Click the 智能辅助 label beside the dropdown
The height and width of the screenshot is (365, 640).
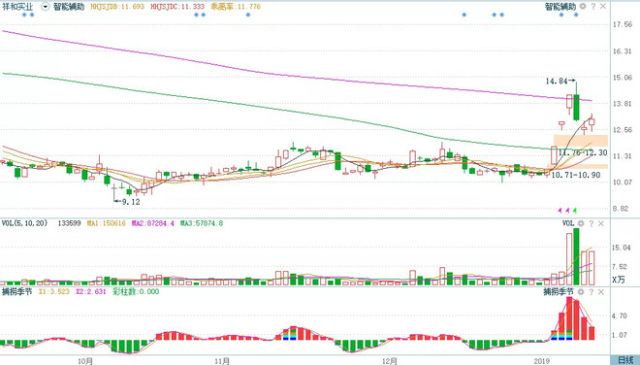(x=69, y=7)
